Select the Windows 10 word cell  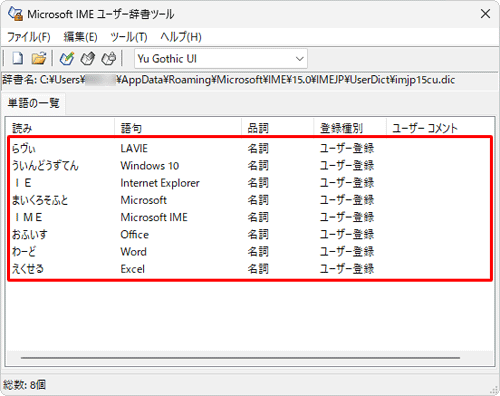(150, 166)
